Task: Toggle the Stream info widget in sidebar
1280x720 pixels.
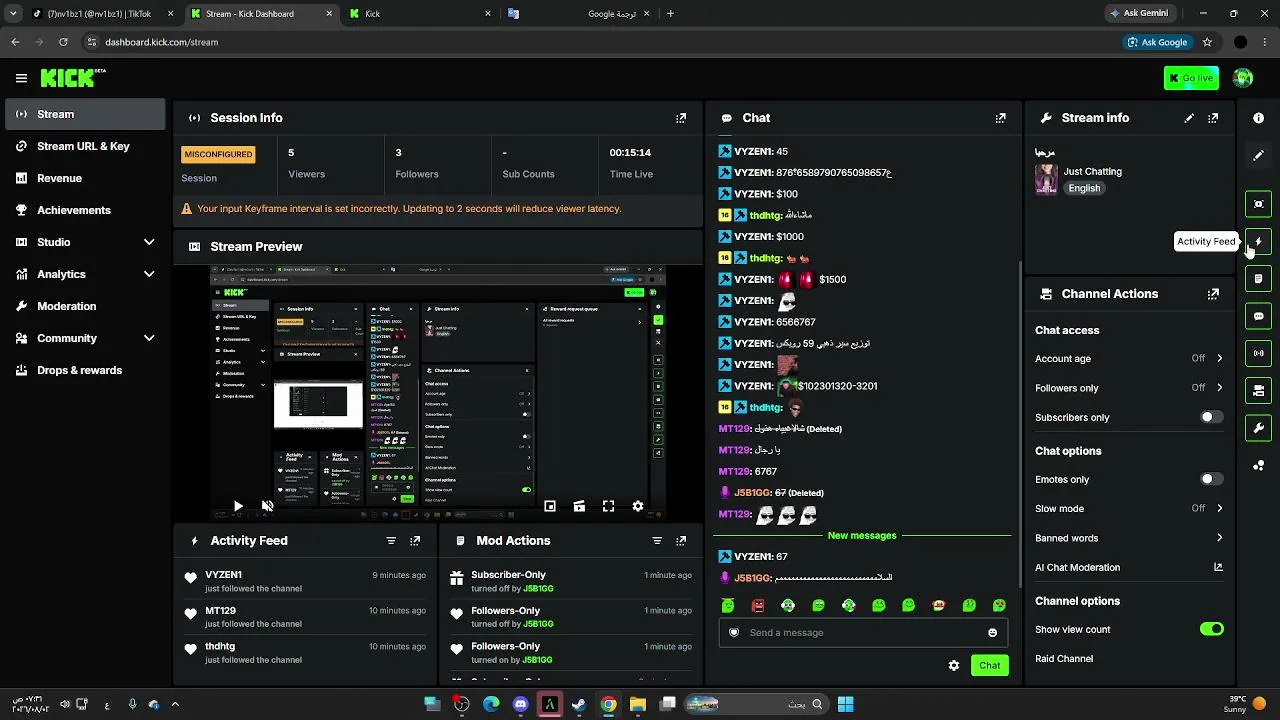Action: click(1258, 428)
